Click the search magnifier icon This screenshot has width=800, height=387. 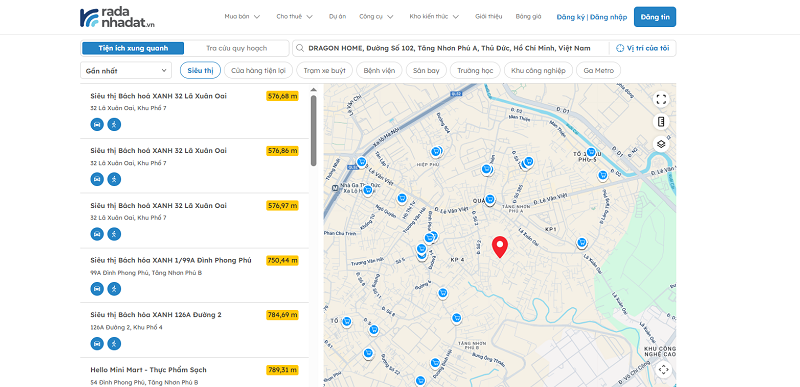click(x=300, y=48)
